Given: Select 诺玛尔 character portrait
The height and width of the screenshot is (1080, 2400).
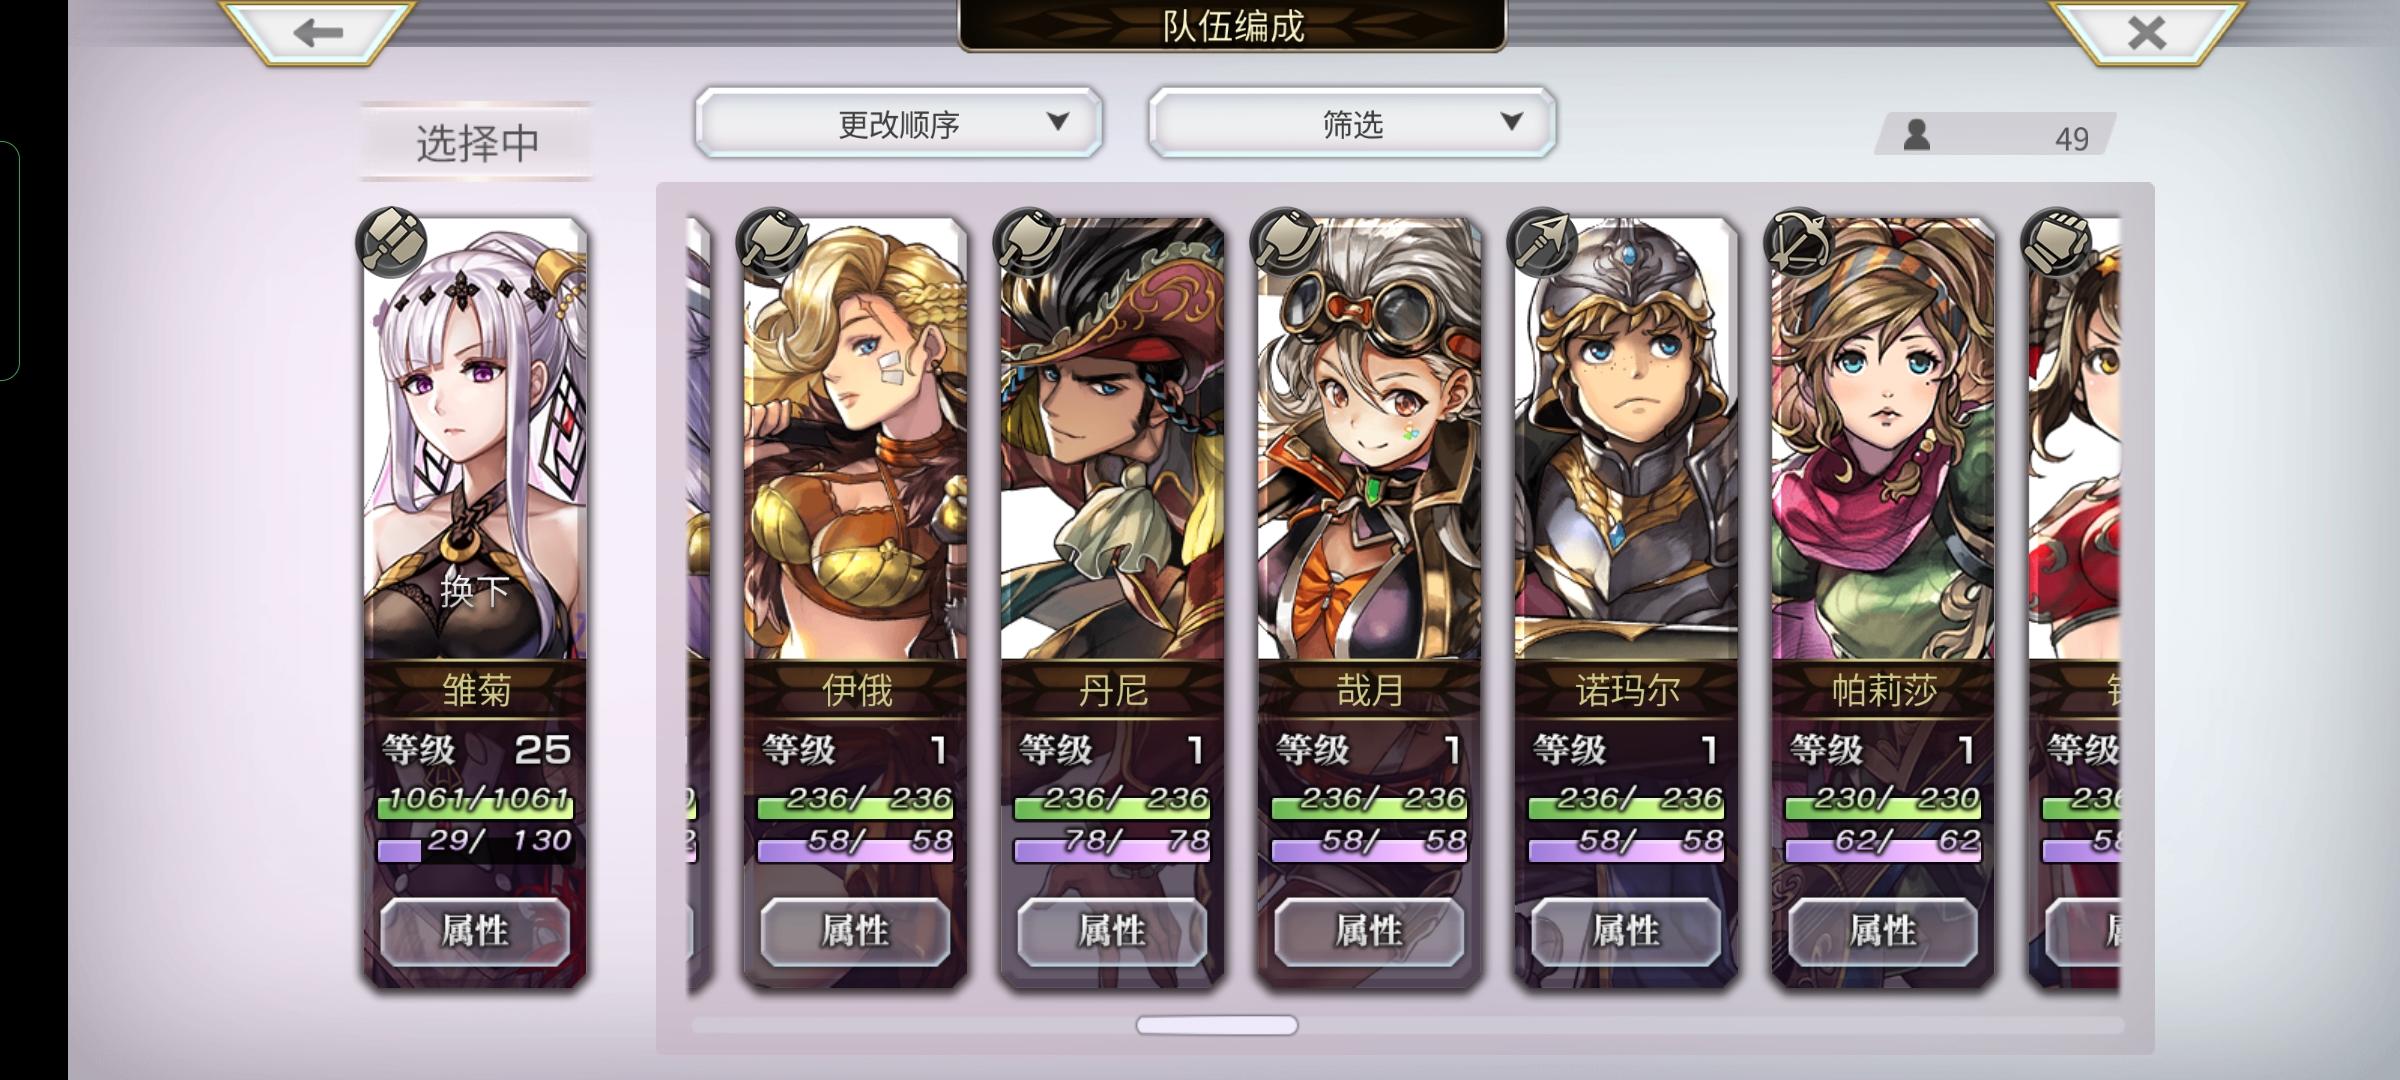Looking at the screenshot, I should coord(1626,440).
